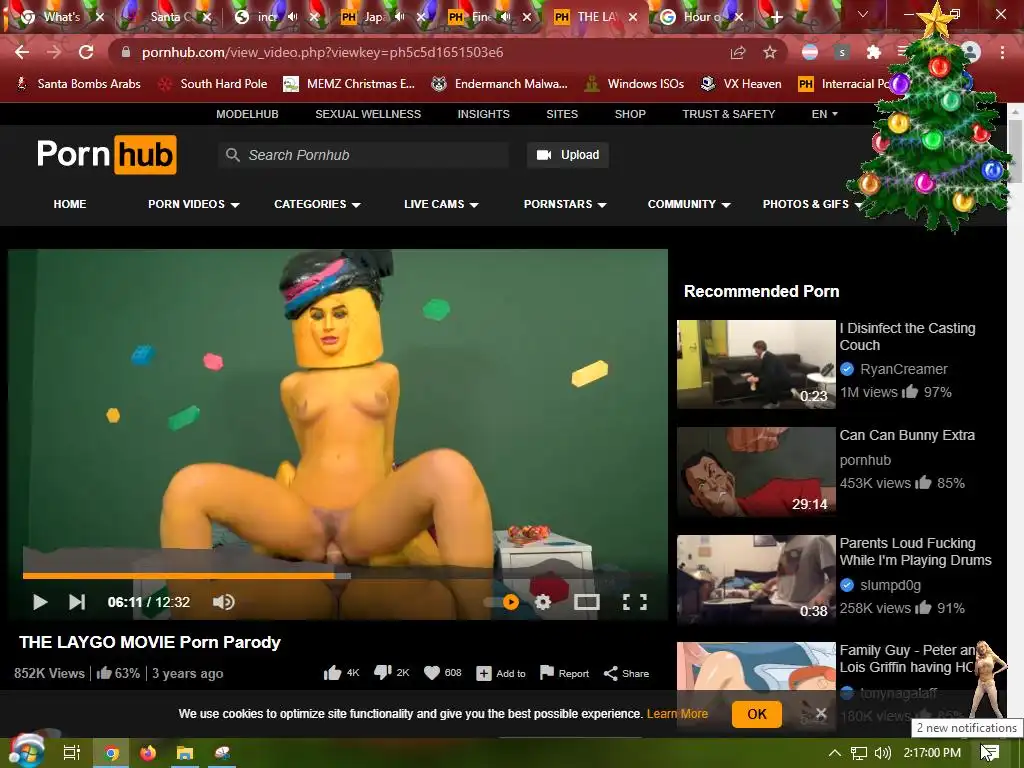Screen dimensions: 1024x768
Task: Click the share page icon in address bar
Action: point(738,52)
